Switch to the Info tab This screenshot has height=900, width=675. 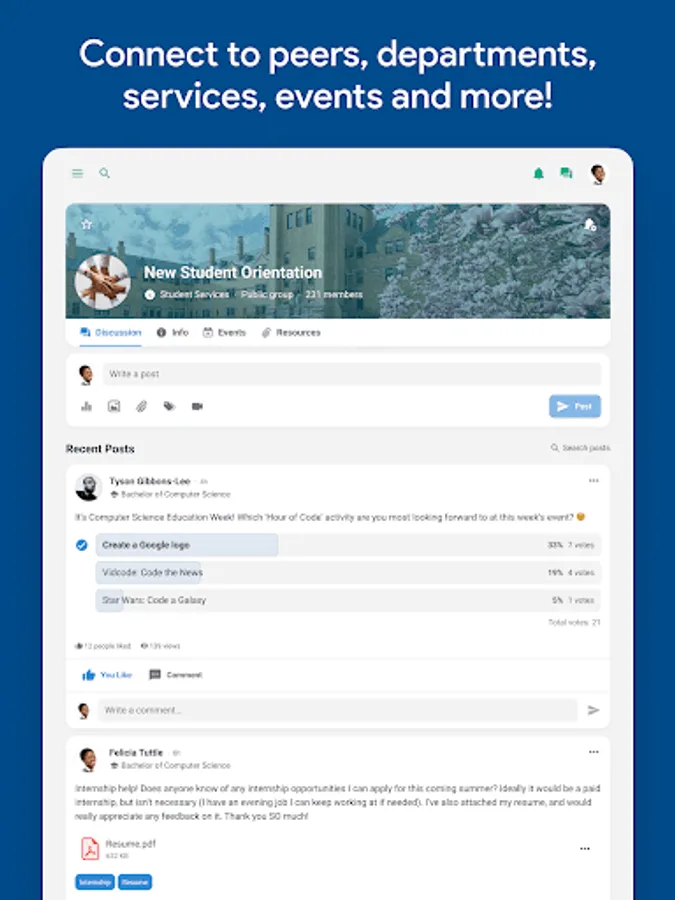tap(173, 332)
